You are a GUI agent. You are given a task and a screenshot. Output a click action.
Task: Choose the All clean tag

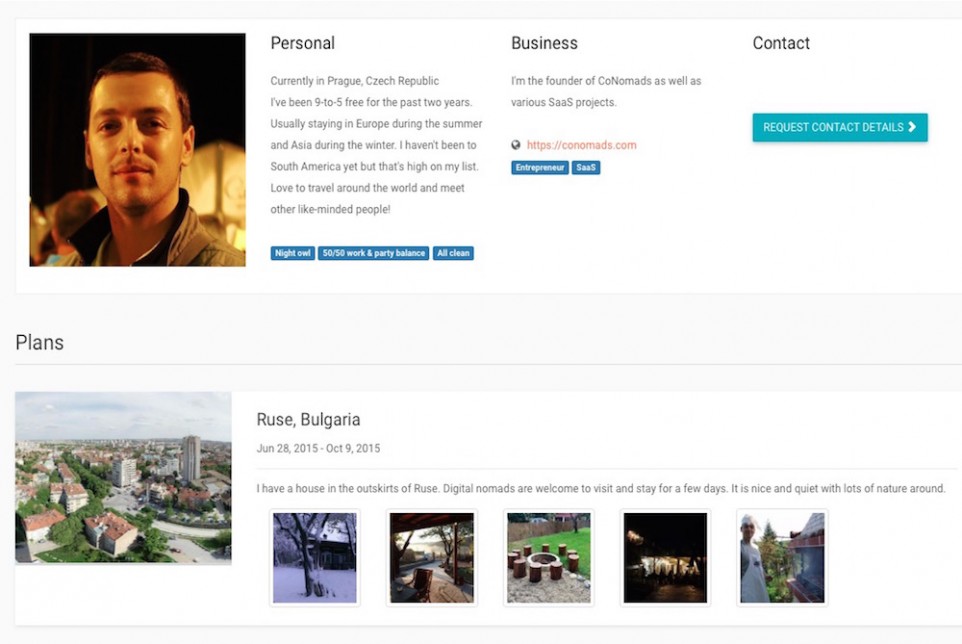[453, 253]
